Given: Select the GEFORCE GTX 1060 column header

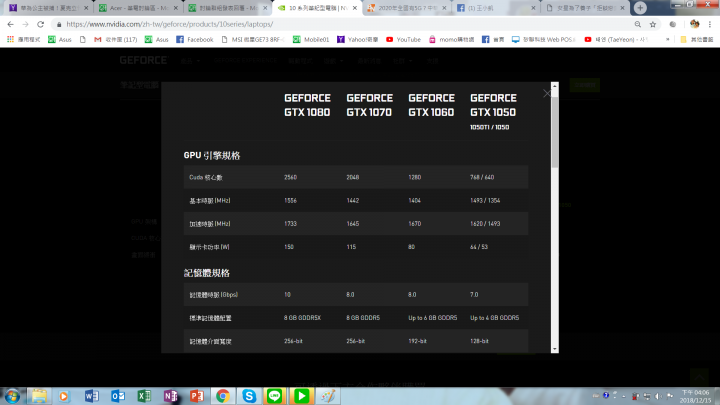Looking at the screenshot, I should tap(432, 105).
